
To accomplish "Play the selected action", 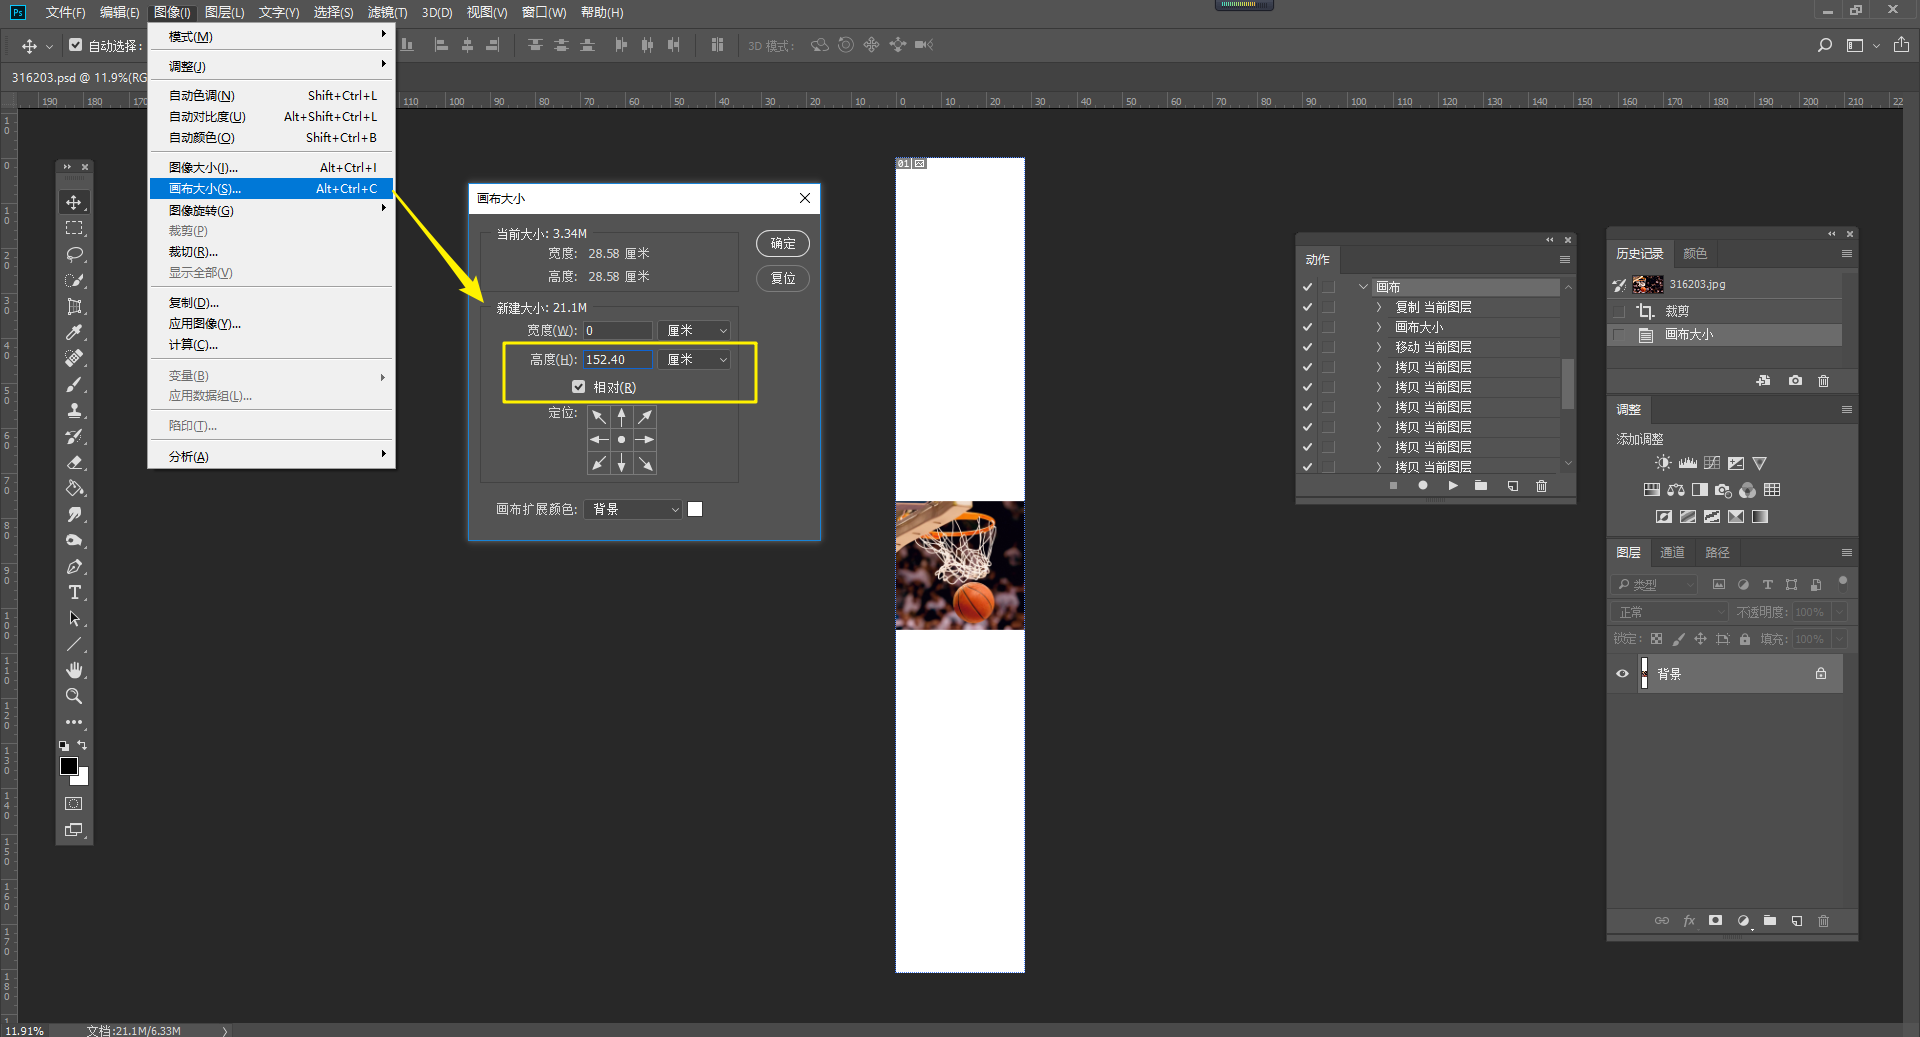I will 1453,486.
